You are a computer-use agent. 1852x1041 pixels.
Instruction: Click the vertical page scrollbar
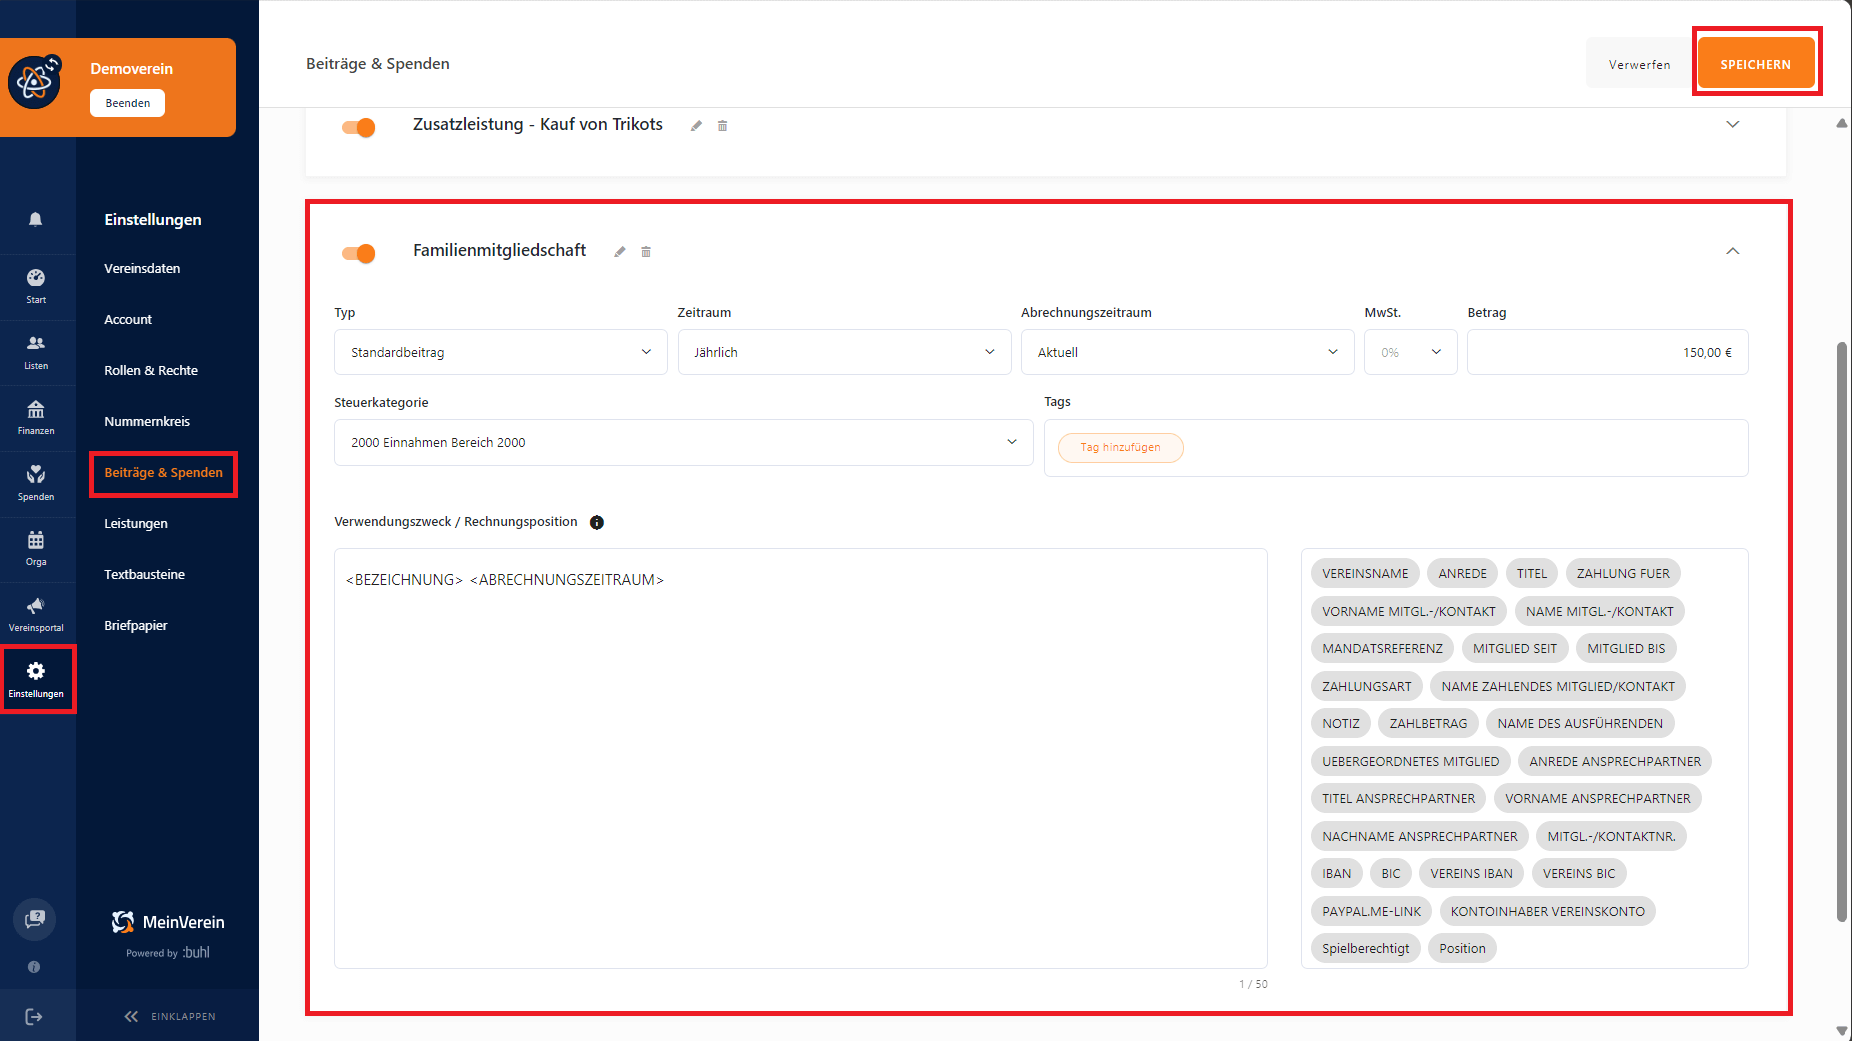tap(1841, 630)
